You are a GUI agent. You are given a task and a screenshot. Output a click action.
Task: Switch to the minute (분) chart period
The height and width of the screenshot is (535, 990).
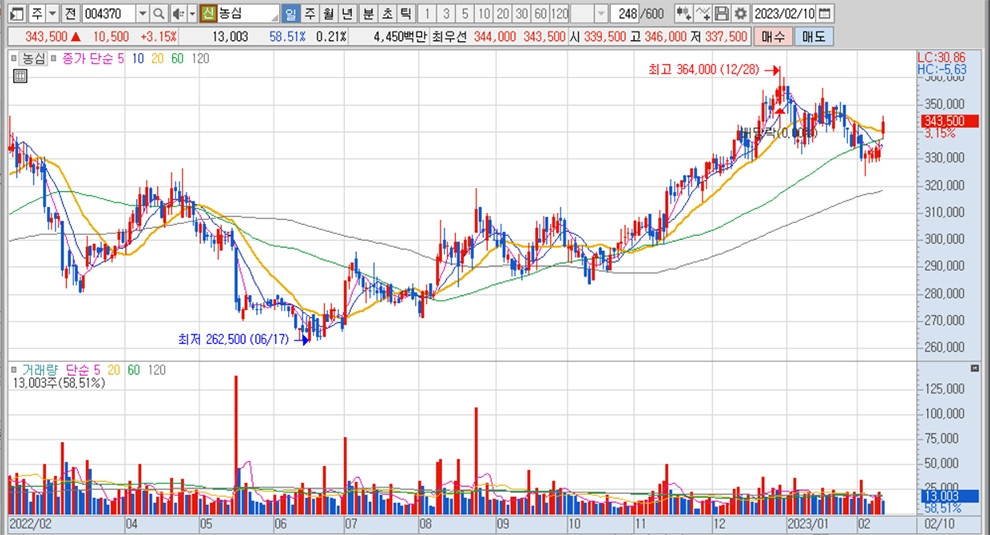click(x=367, y=14)
